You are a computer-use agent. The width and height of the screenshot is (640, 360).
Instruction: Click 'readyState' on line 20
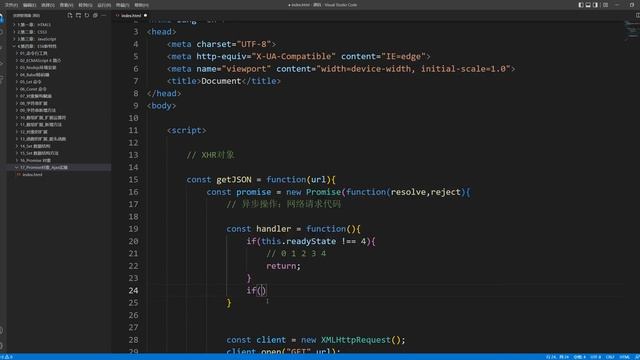point(311,241)
